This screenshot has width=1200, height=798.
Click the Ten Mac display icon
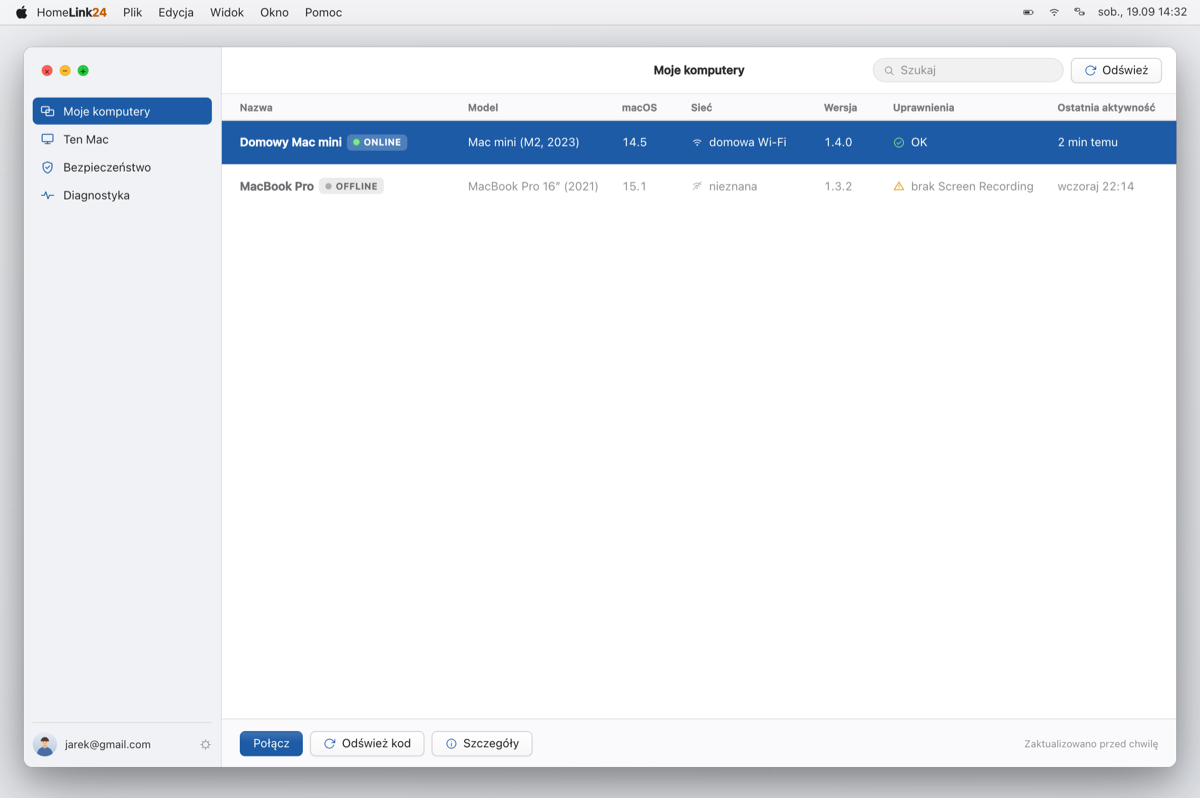(47, 139)
